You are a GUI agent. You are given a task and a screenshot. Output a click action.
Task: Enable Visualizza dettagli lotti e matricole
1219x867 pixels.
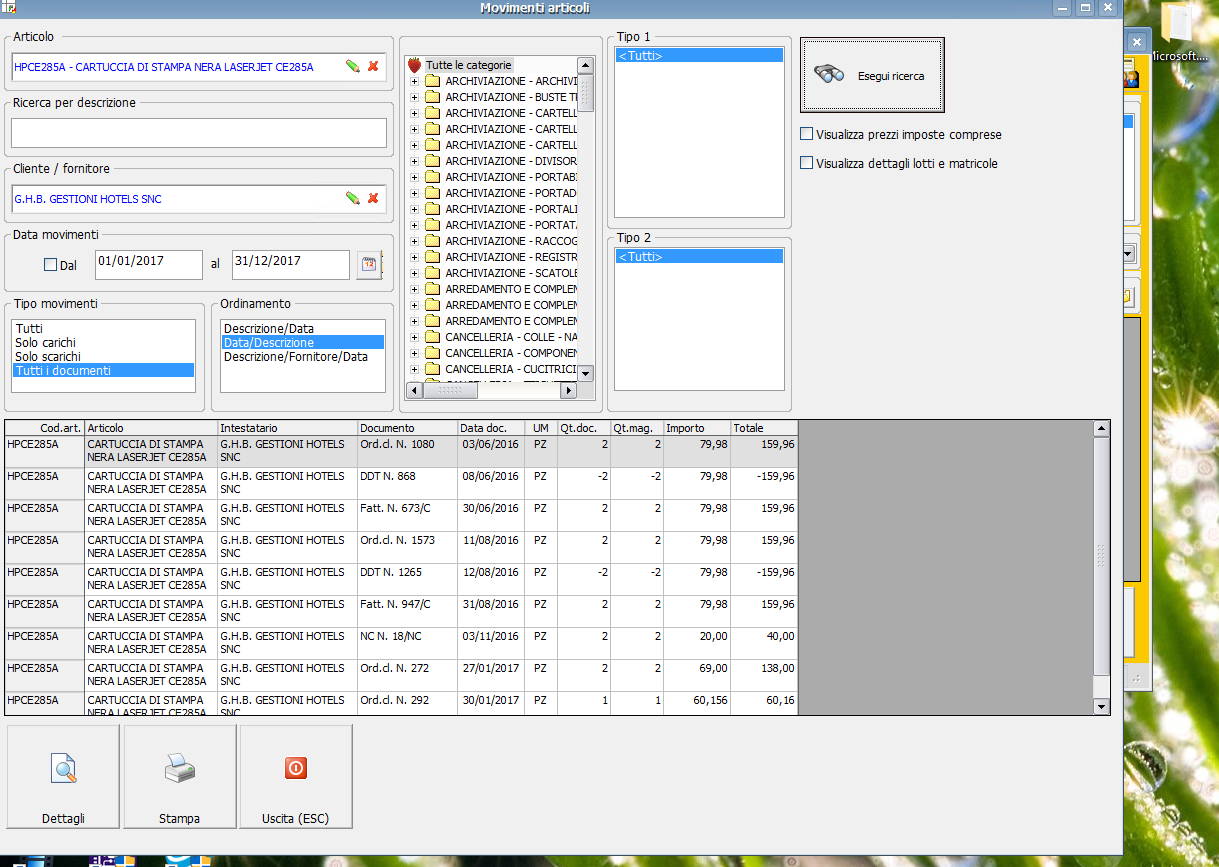[x=807, y=163]
